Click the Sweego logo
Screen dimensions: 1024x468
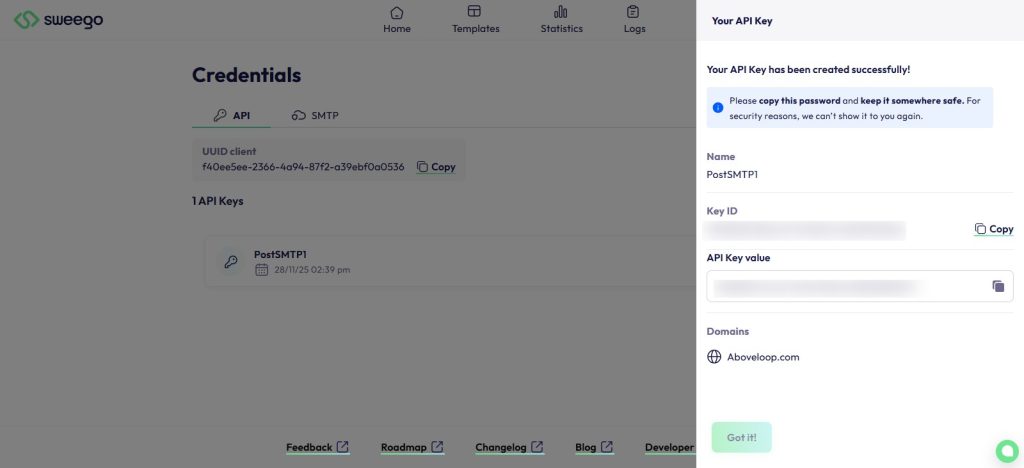point(59,20)
